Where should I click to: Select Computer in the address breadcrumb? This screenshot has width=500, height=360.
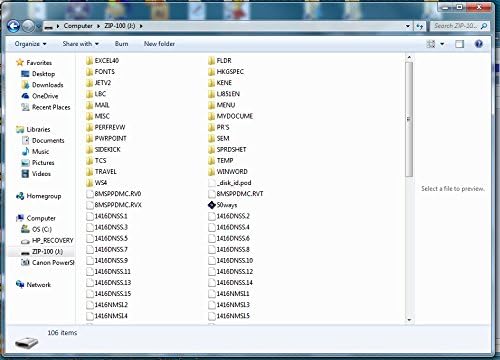[78, 26]
